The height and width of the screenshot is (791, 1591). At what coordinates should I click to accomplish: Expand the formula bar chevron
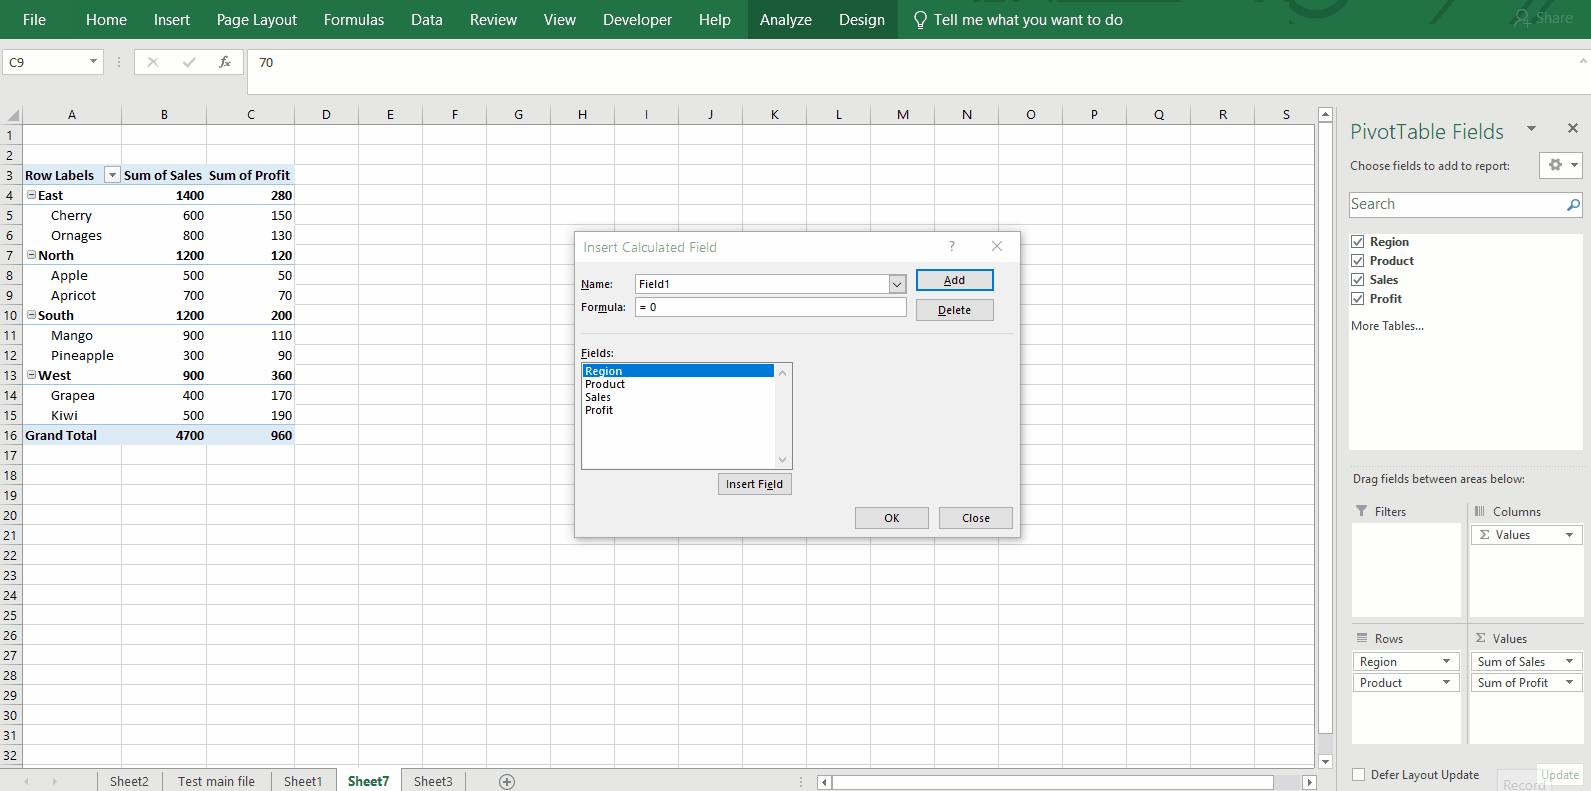pos(1583,61)
